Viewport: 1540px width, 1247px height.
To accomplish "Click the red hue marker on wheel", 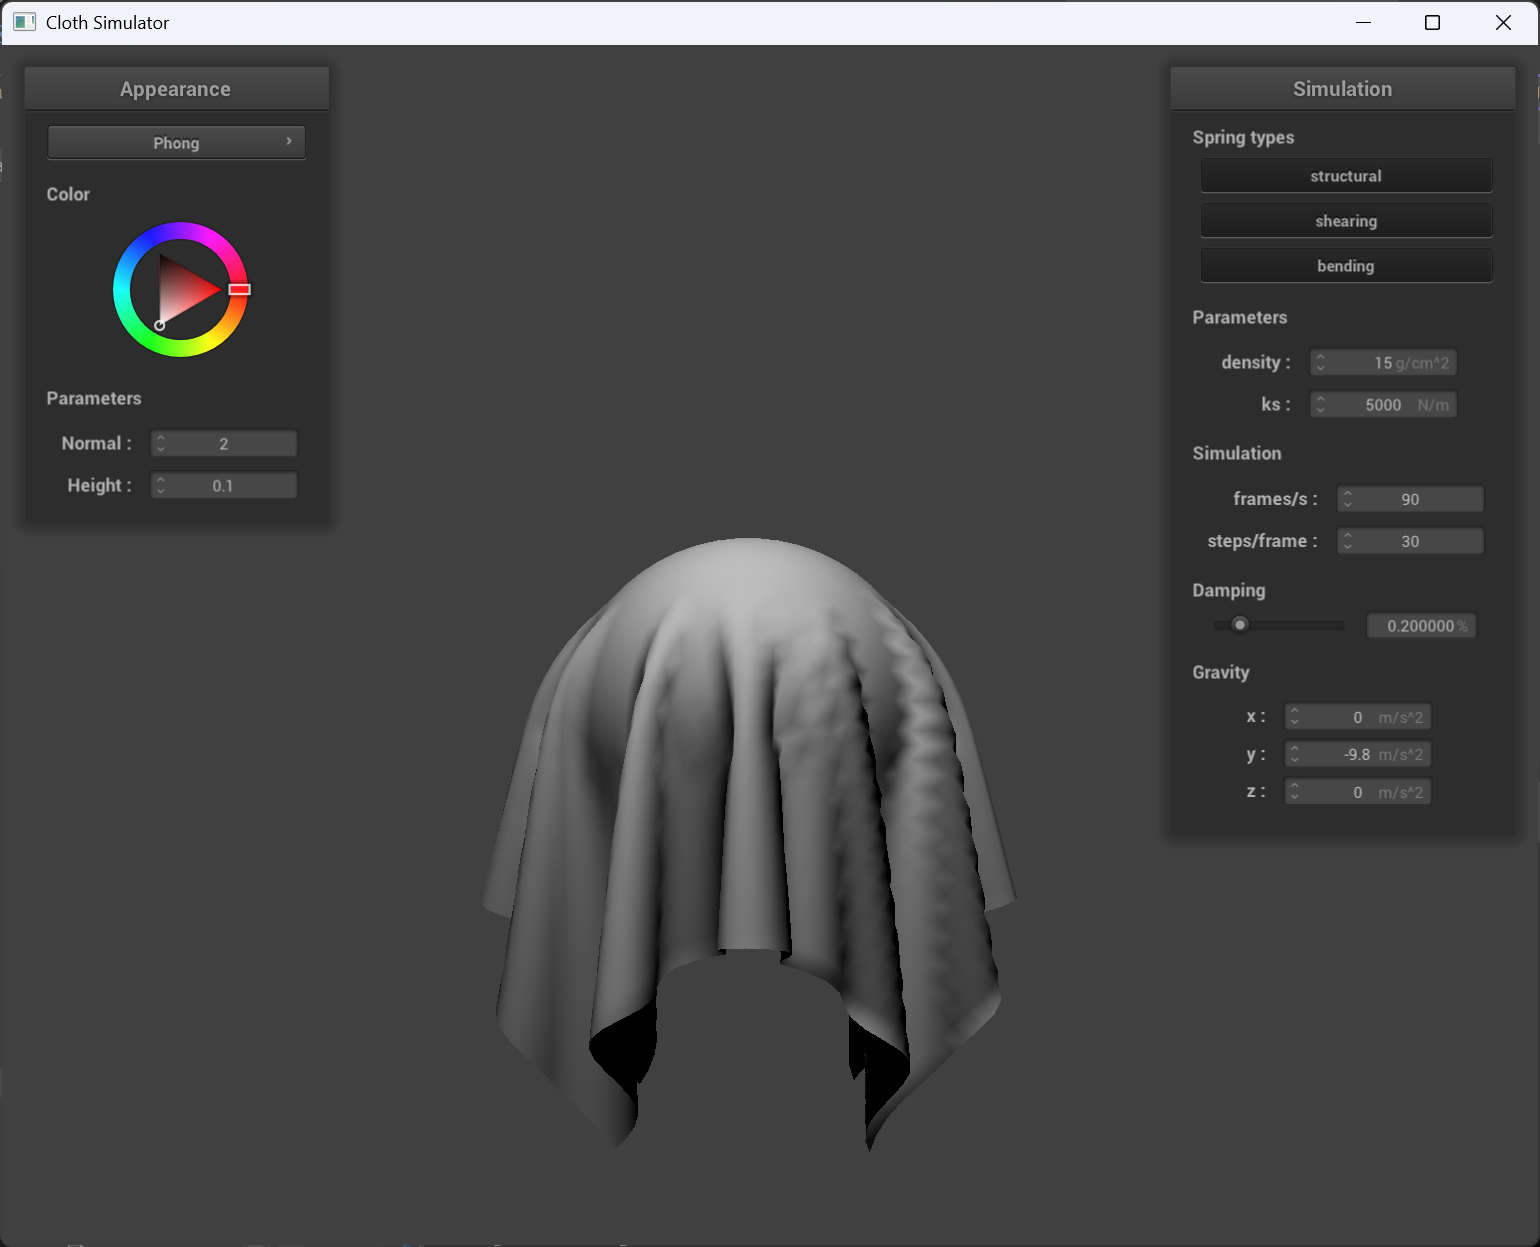I will [239, 289].
